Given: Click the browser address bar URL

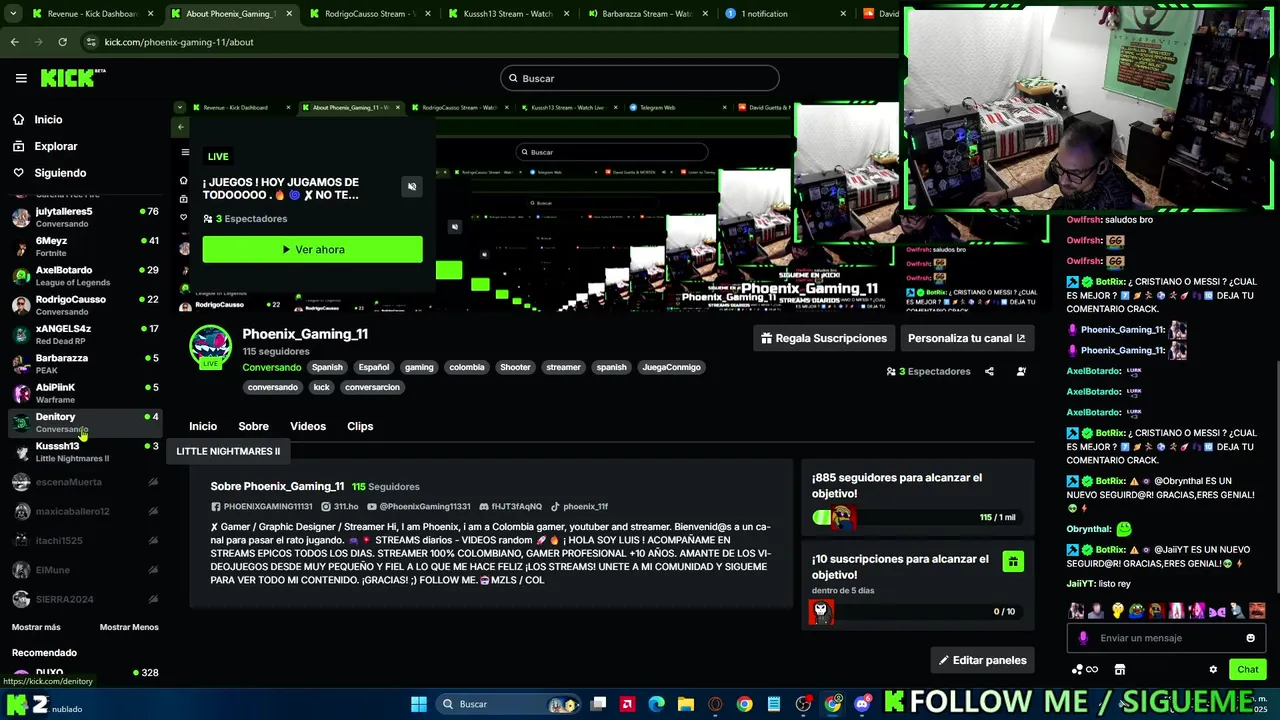Looking at the screenshot, I should pyautogui.click(x=179, y=42).
